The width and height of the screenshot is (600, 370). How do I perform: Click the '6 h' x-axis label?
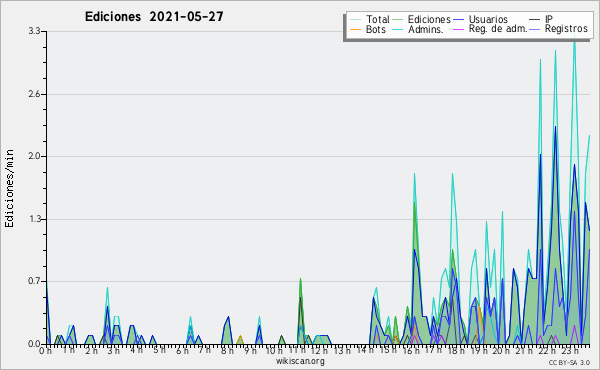point(183,351)
